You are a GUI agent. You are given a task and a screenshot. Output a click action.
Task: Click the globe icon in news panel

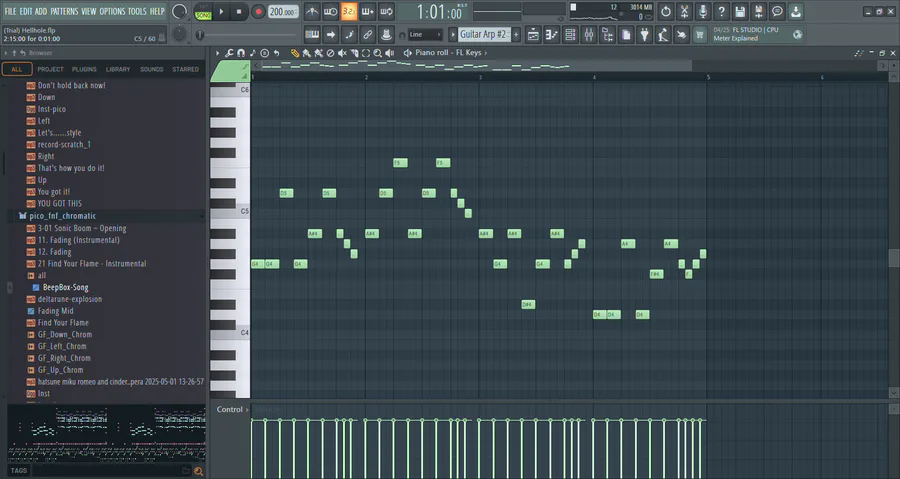(797, 34)
